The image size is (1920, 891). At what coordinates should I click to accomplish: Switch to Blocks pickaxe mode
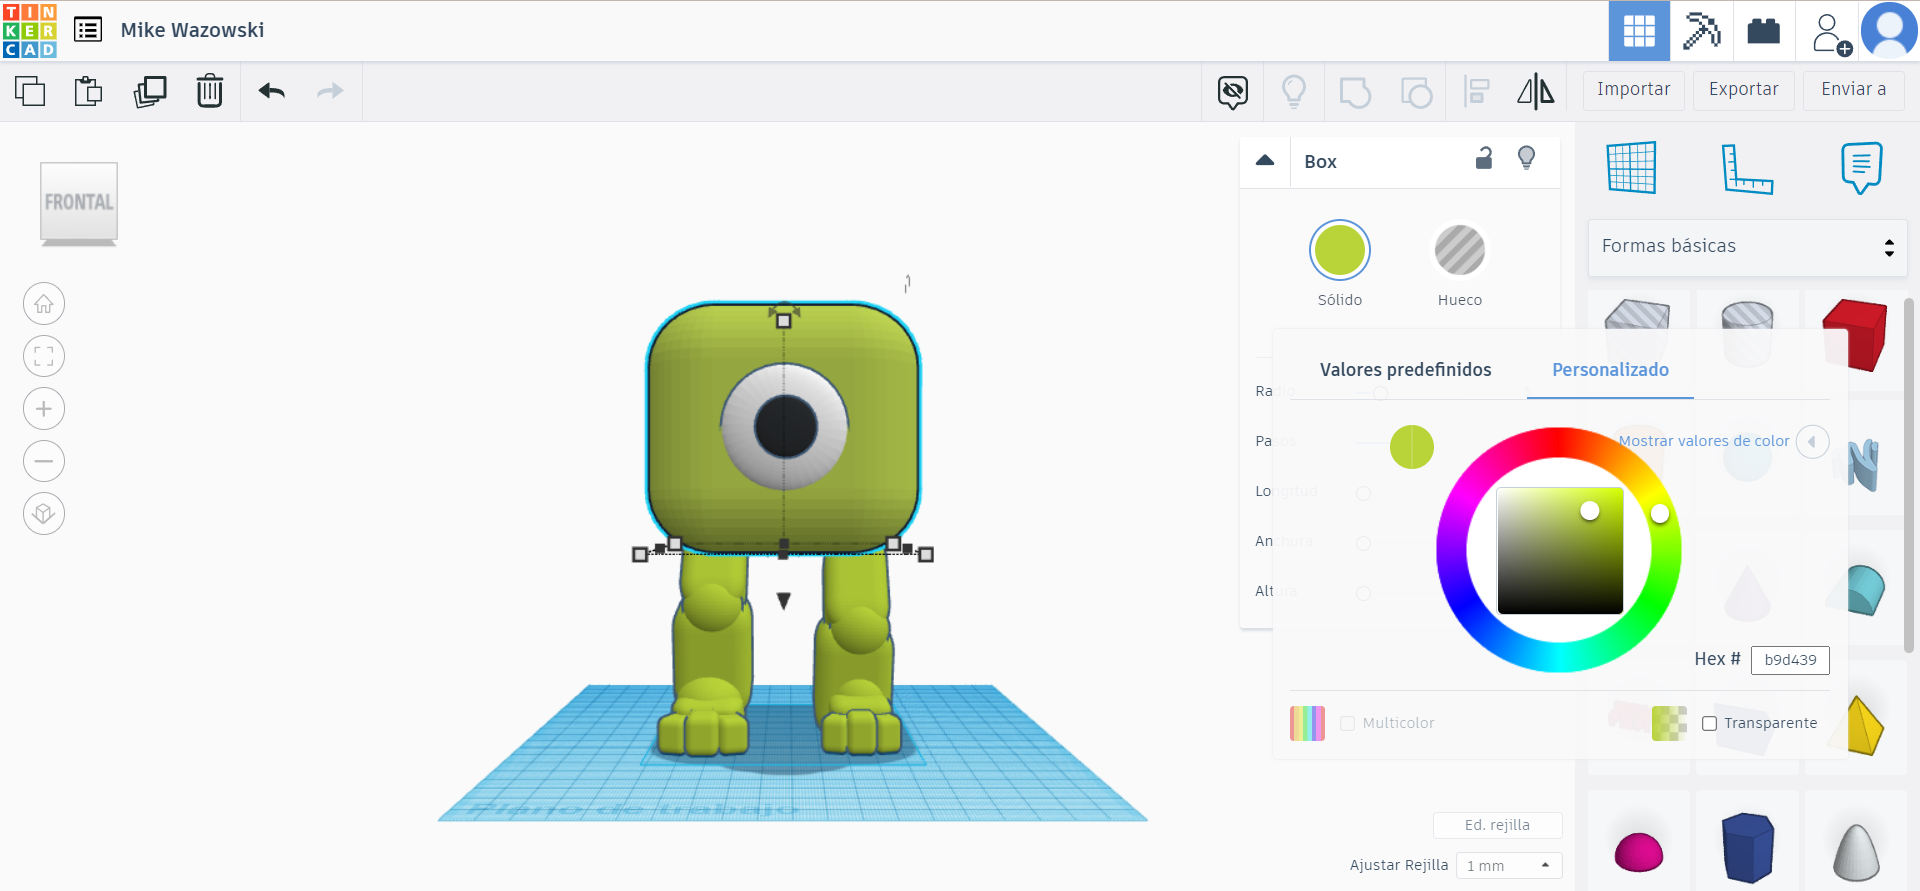pyautogui.click(x=1701, y=31)
